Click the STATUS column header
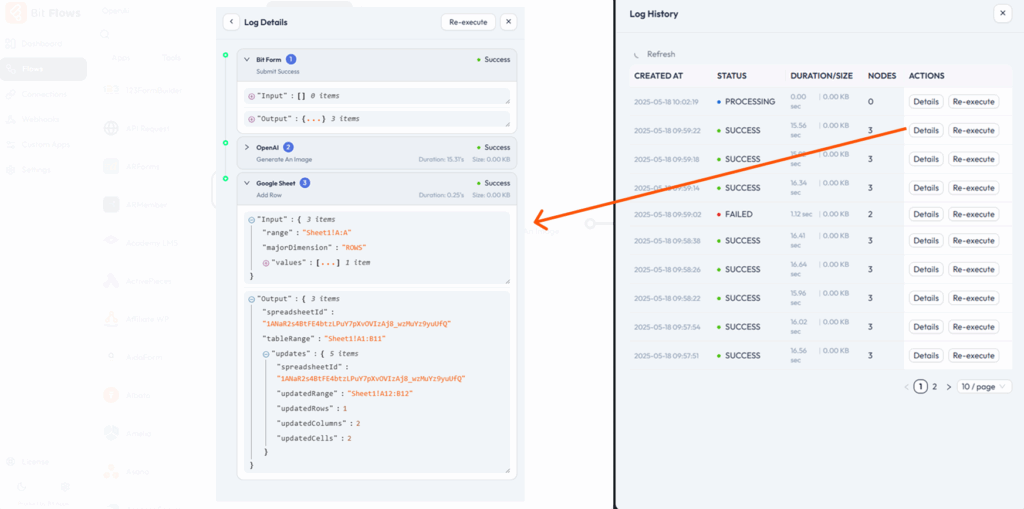The image size is (1024, 509). (x=731, y=76)
